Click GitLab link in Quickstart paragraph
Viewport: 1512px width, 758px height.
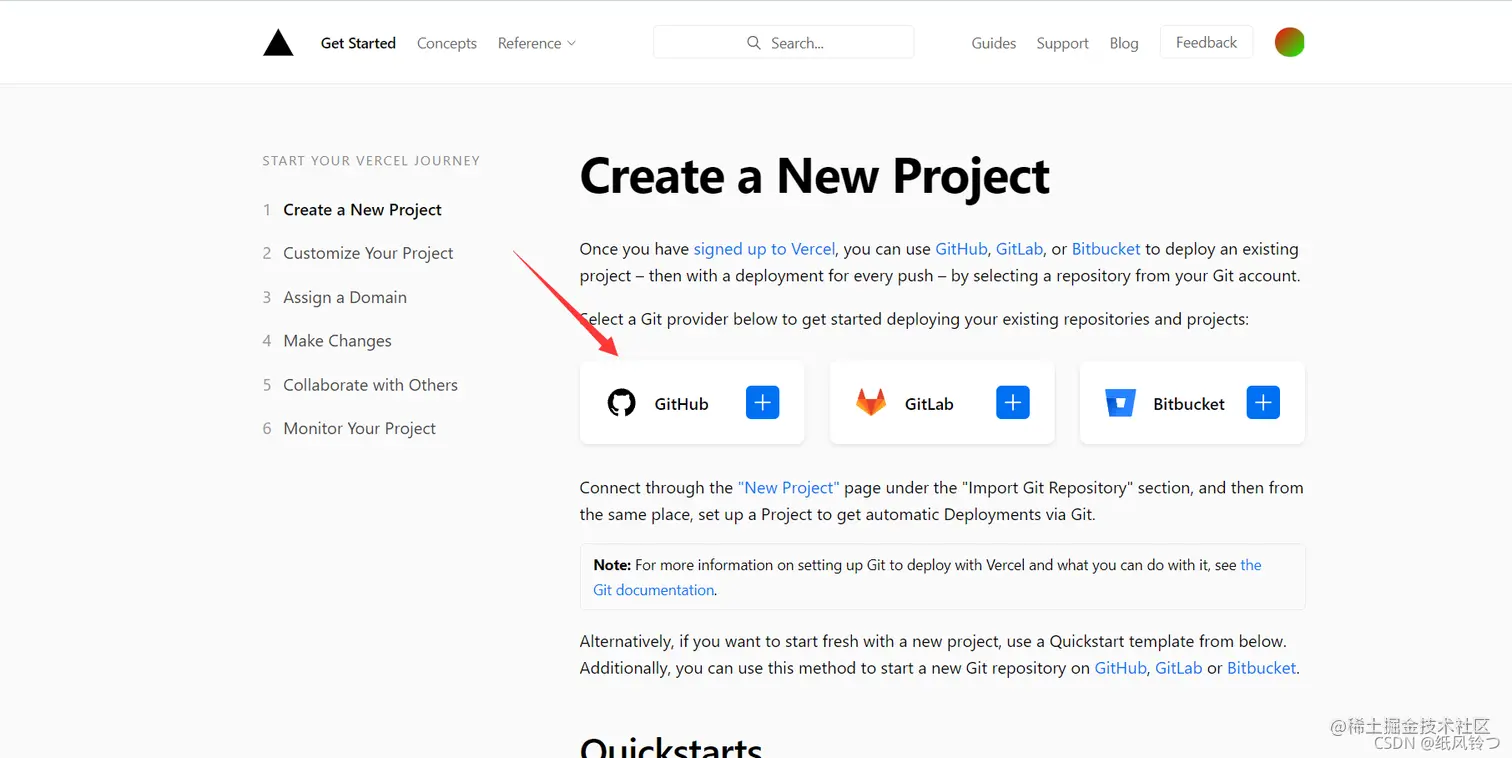tap(1178, 668)
